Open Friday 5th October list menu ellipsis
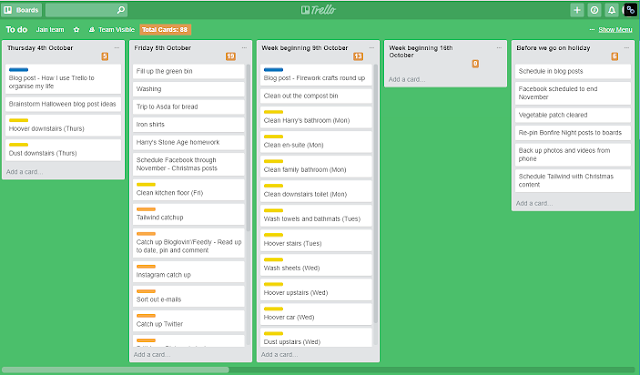The width and height of the screenshot is (640, 375). (x=244, y=48)
